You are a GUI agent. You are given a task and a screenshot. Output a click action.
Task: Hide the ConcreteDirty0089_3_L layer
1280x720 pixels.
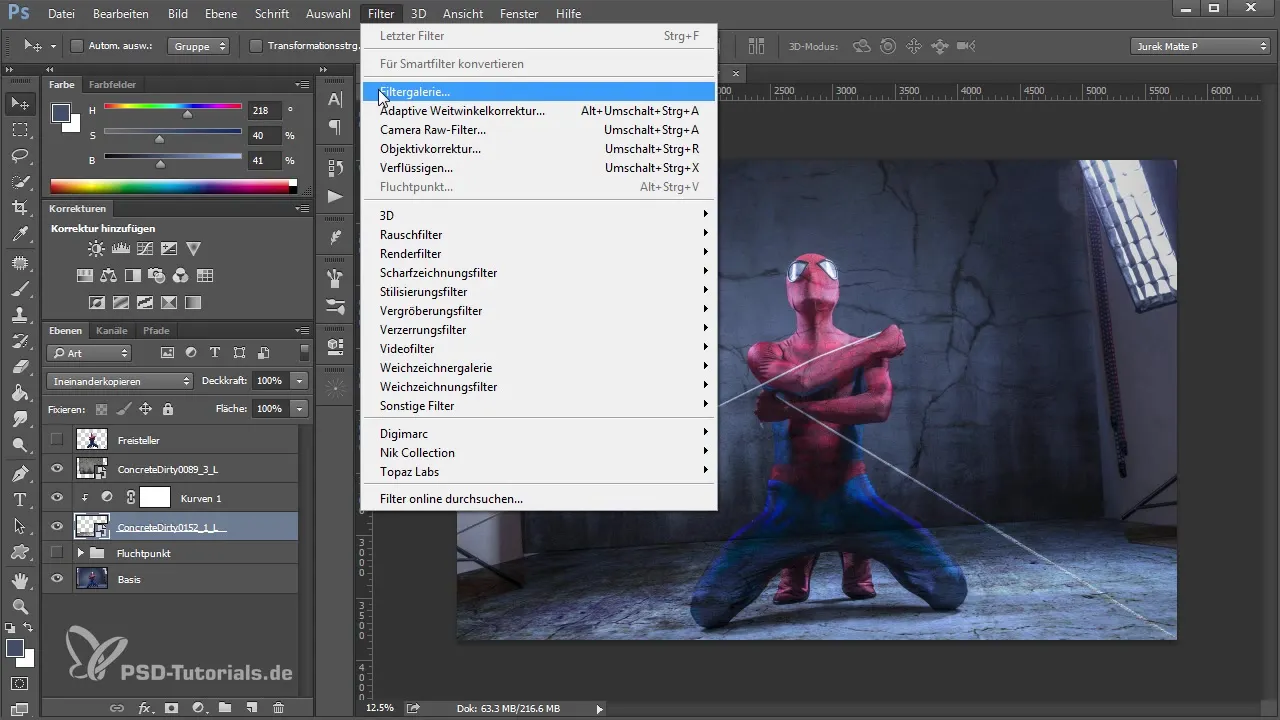[x=57, y=468]
